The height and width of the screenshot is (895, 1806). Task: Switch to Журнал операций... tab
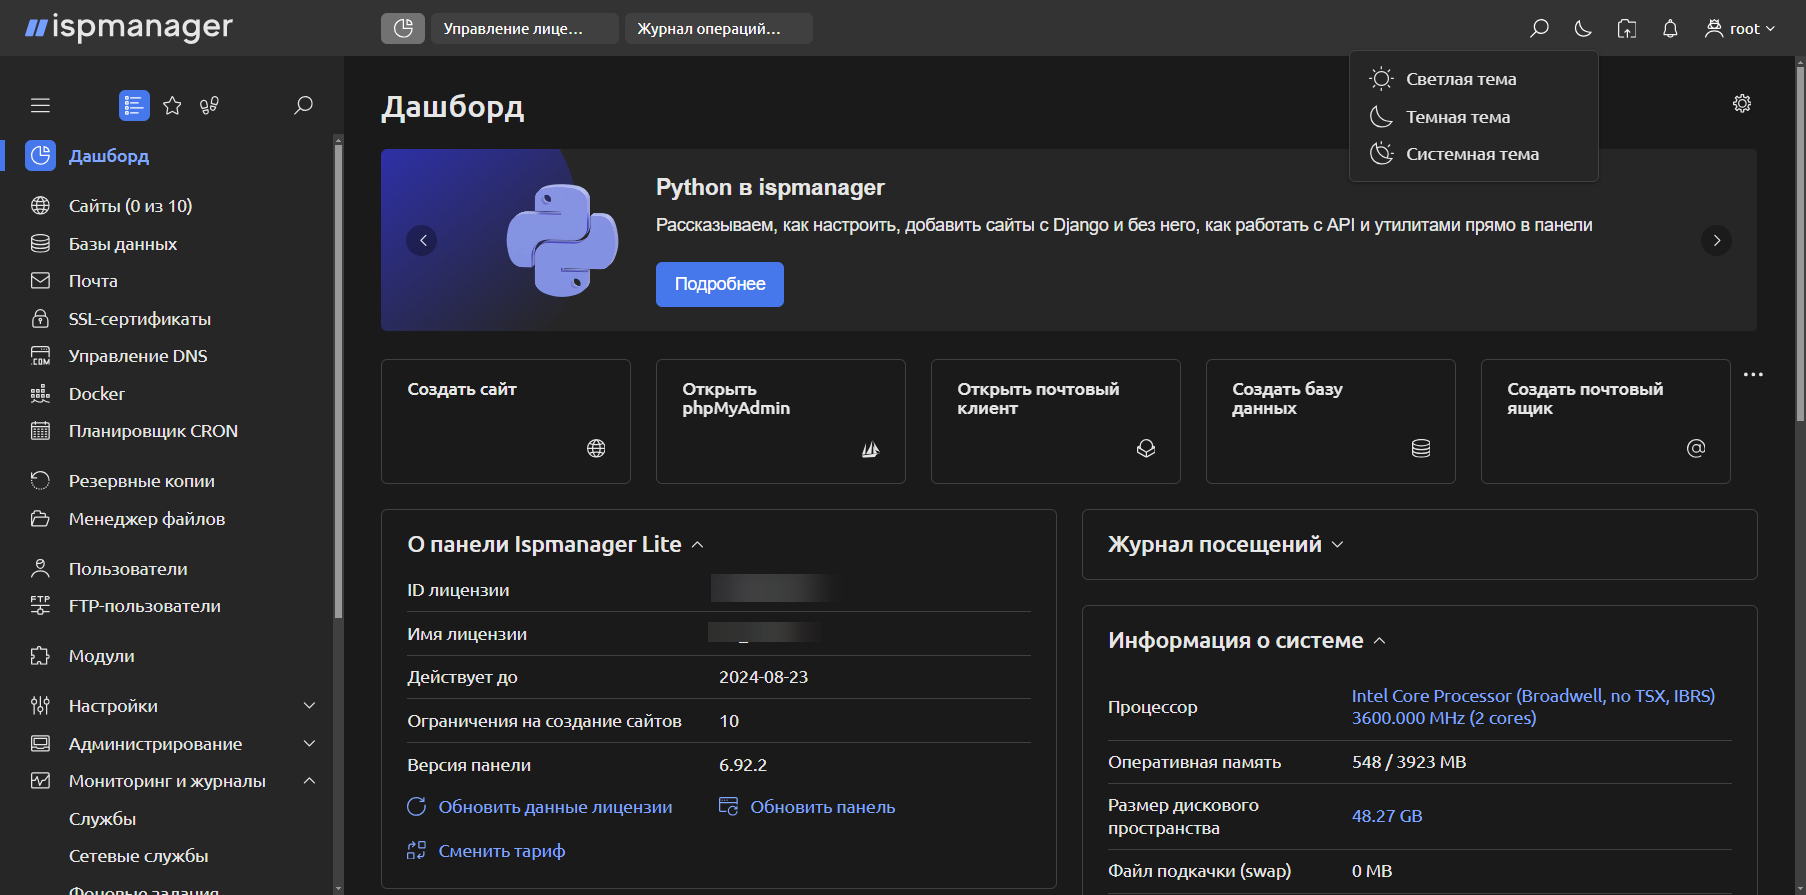tap(719, 28)
